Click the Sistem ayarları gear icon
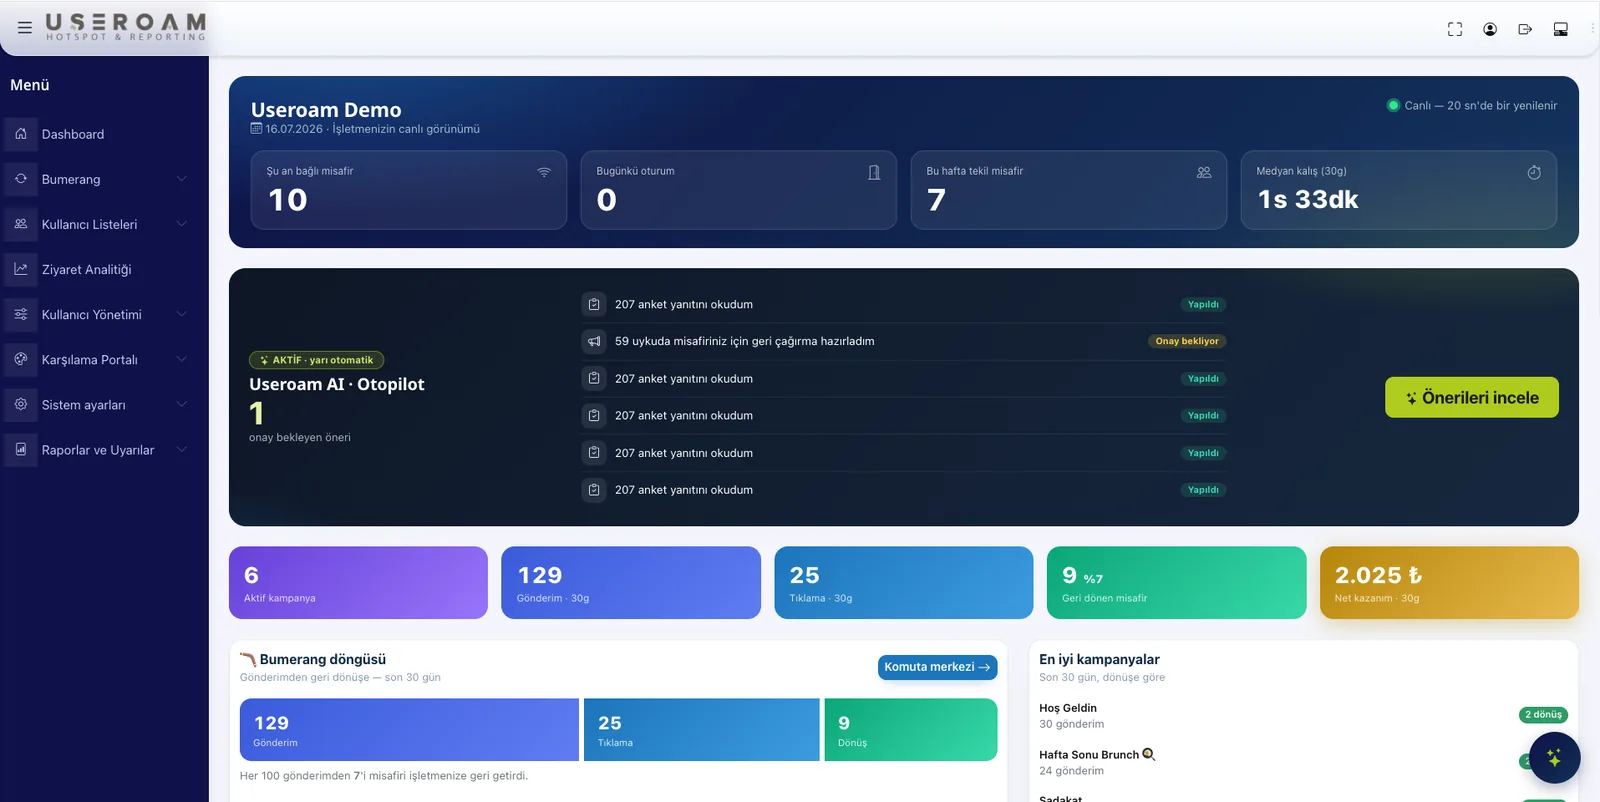This screenshot has height=802, width=1600. (x=21, y=404)
